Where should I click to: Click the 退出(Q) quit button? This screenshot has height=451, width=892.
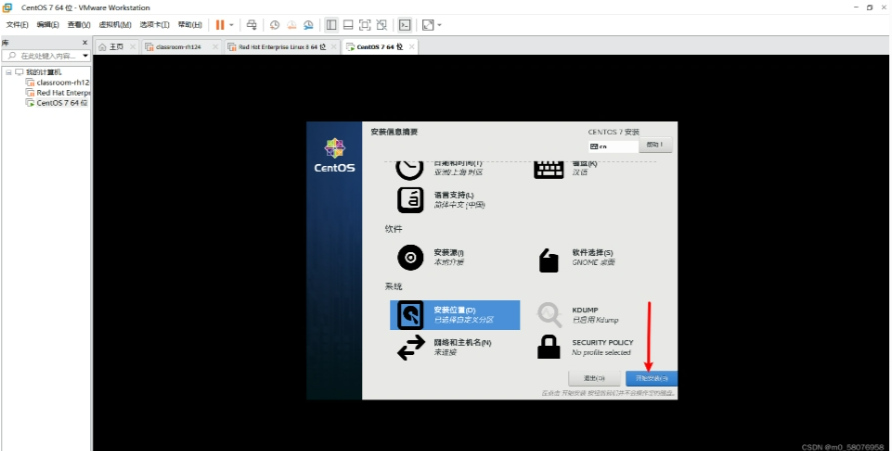tap(594, 378)
